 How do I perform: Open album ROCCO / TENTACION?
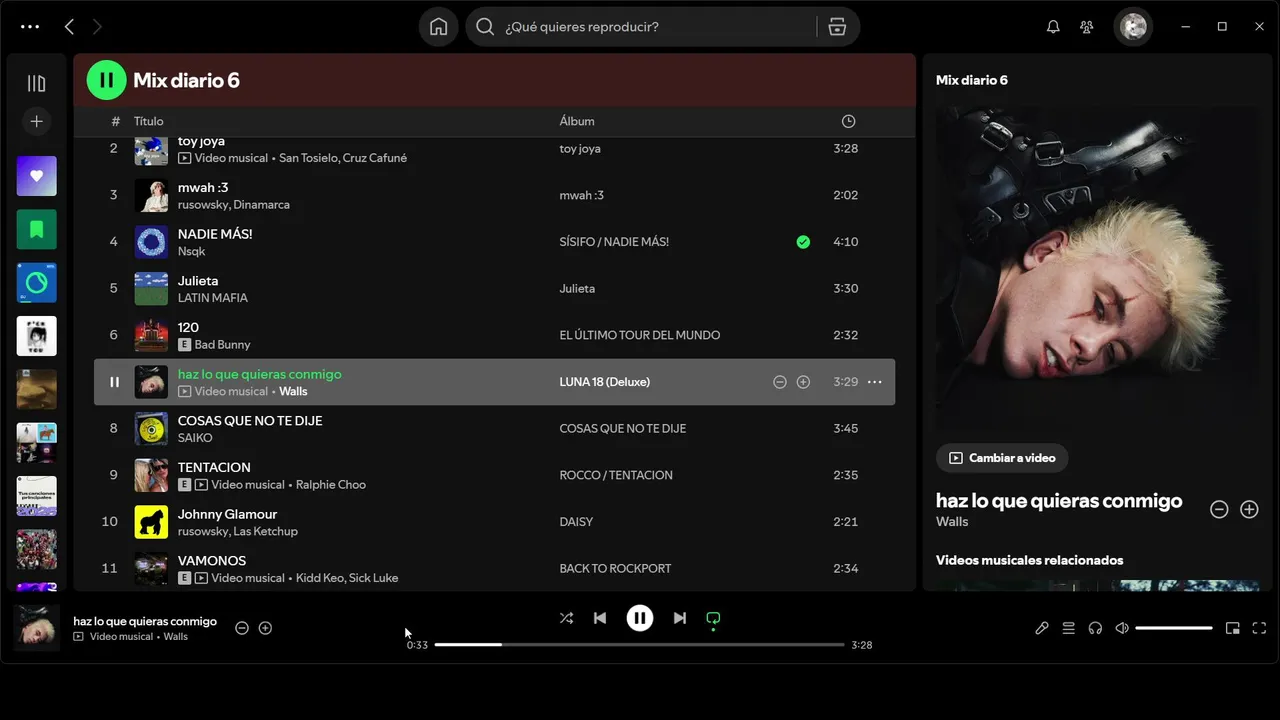coord(616,475)
